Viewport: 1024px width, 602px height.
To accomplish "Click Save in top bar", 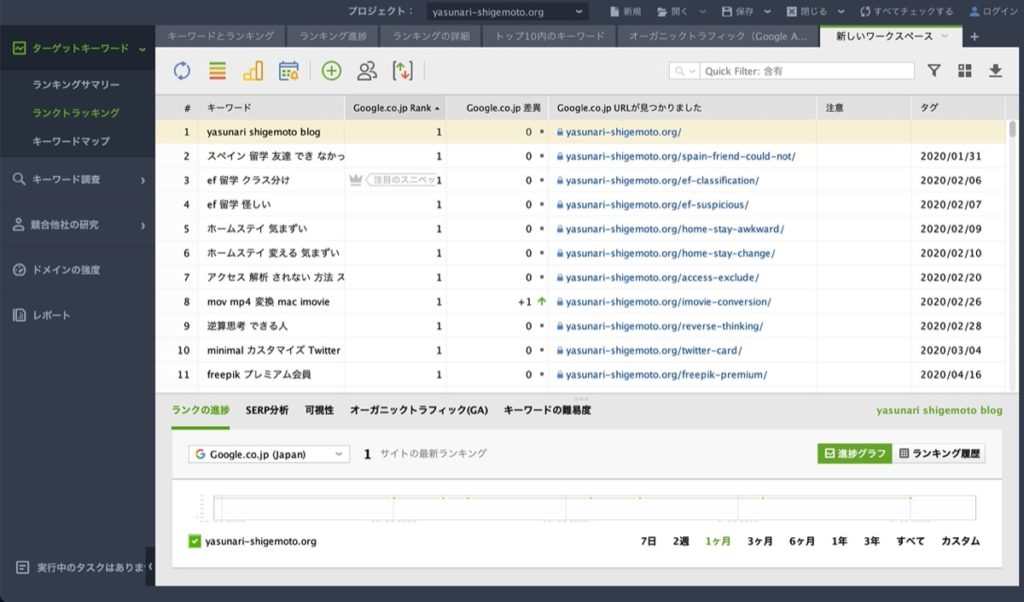I will pyautogui.click(x=737, y=11).
